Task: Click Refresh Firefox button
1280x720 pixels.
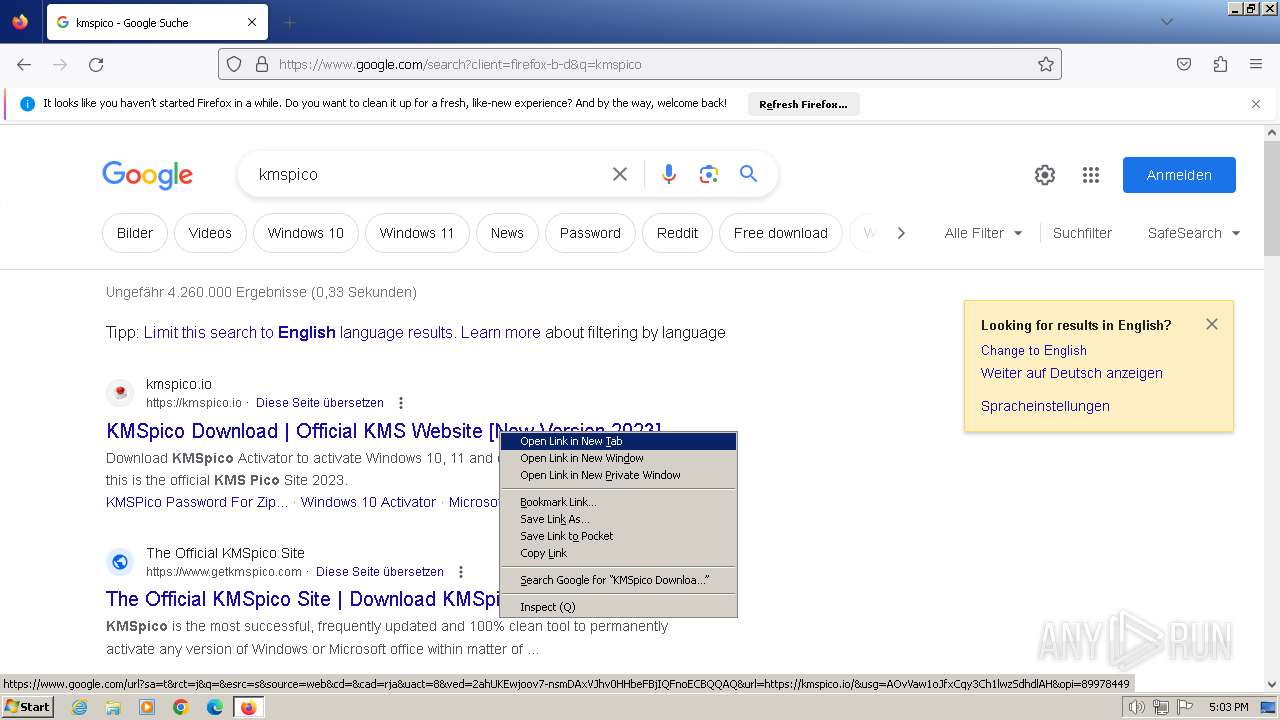Action: click(803, 104)
